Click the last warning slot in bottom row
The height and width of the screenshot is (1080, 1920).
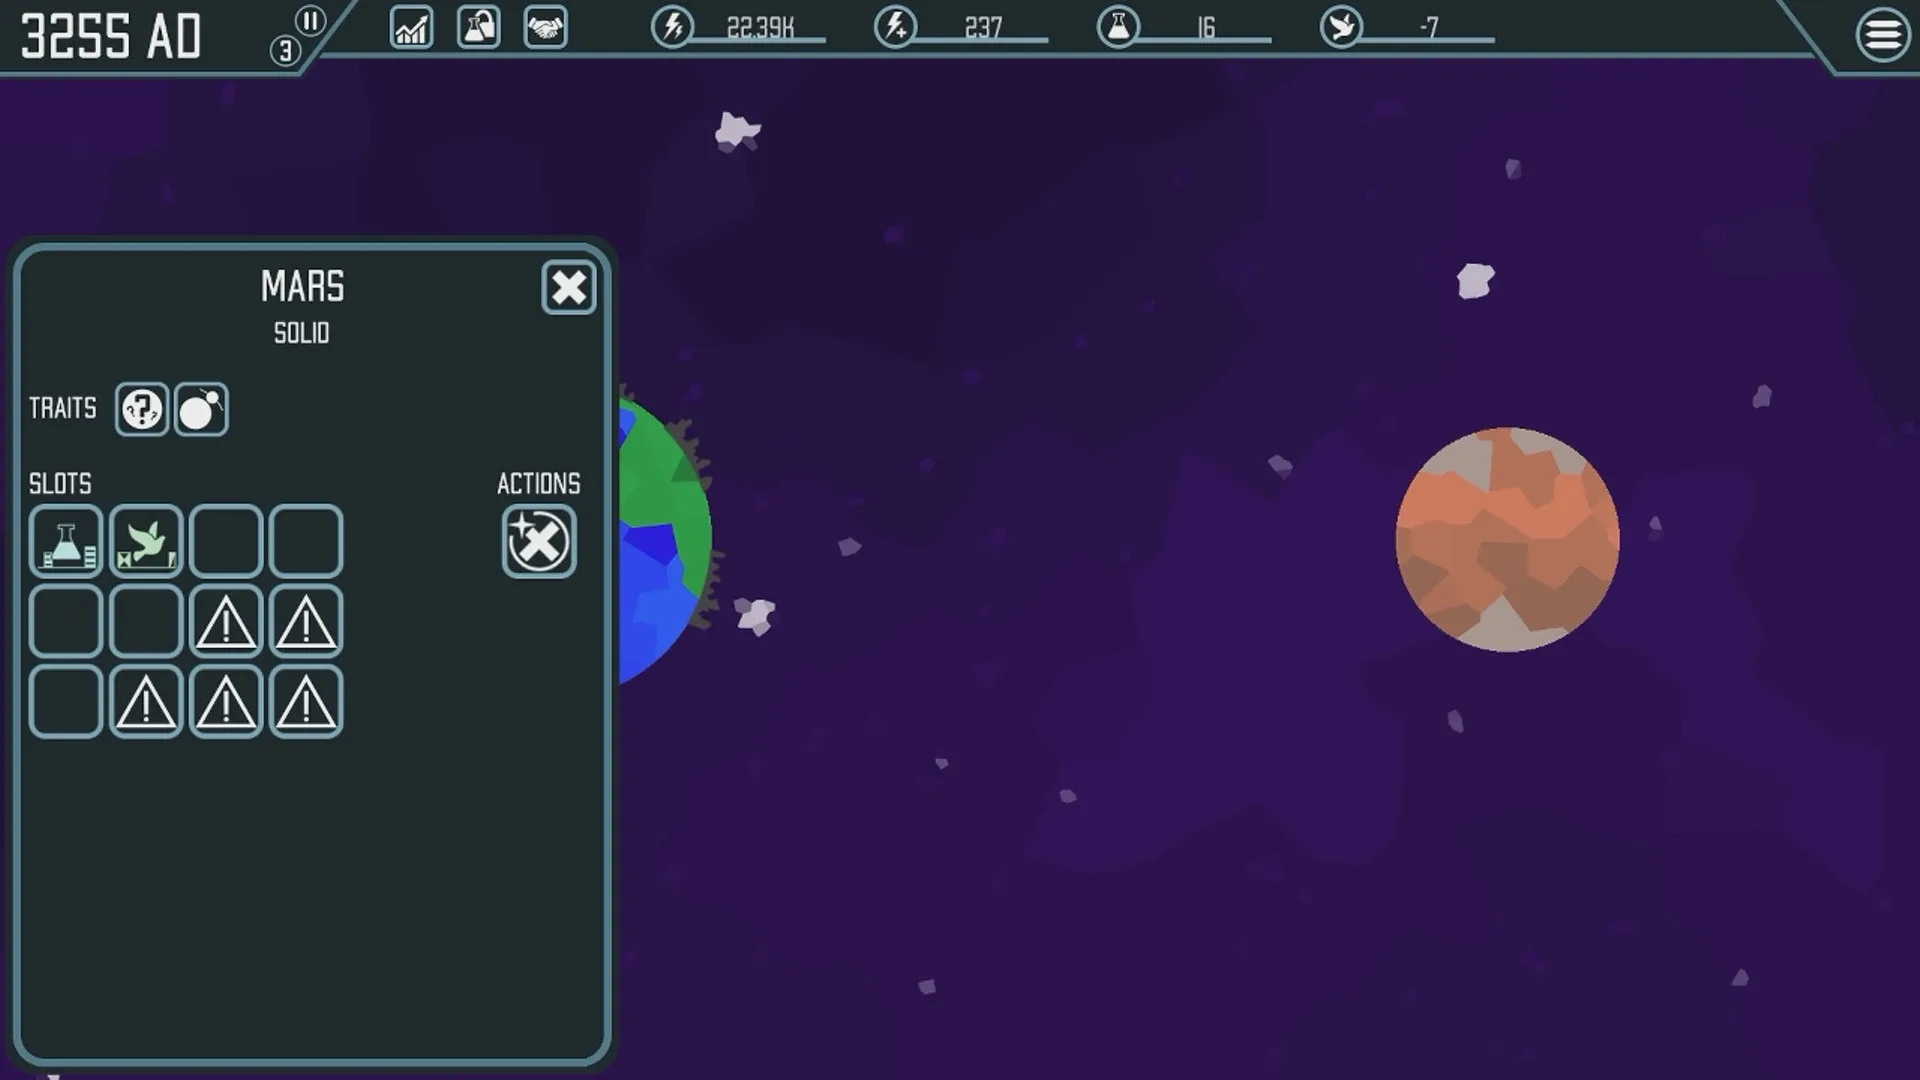click(306, 702)
